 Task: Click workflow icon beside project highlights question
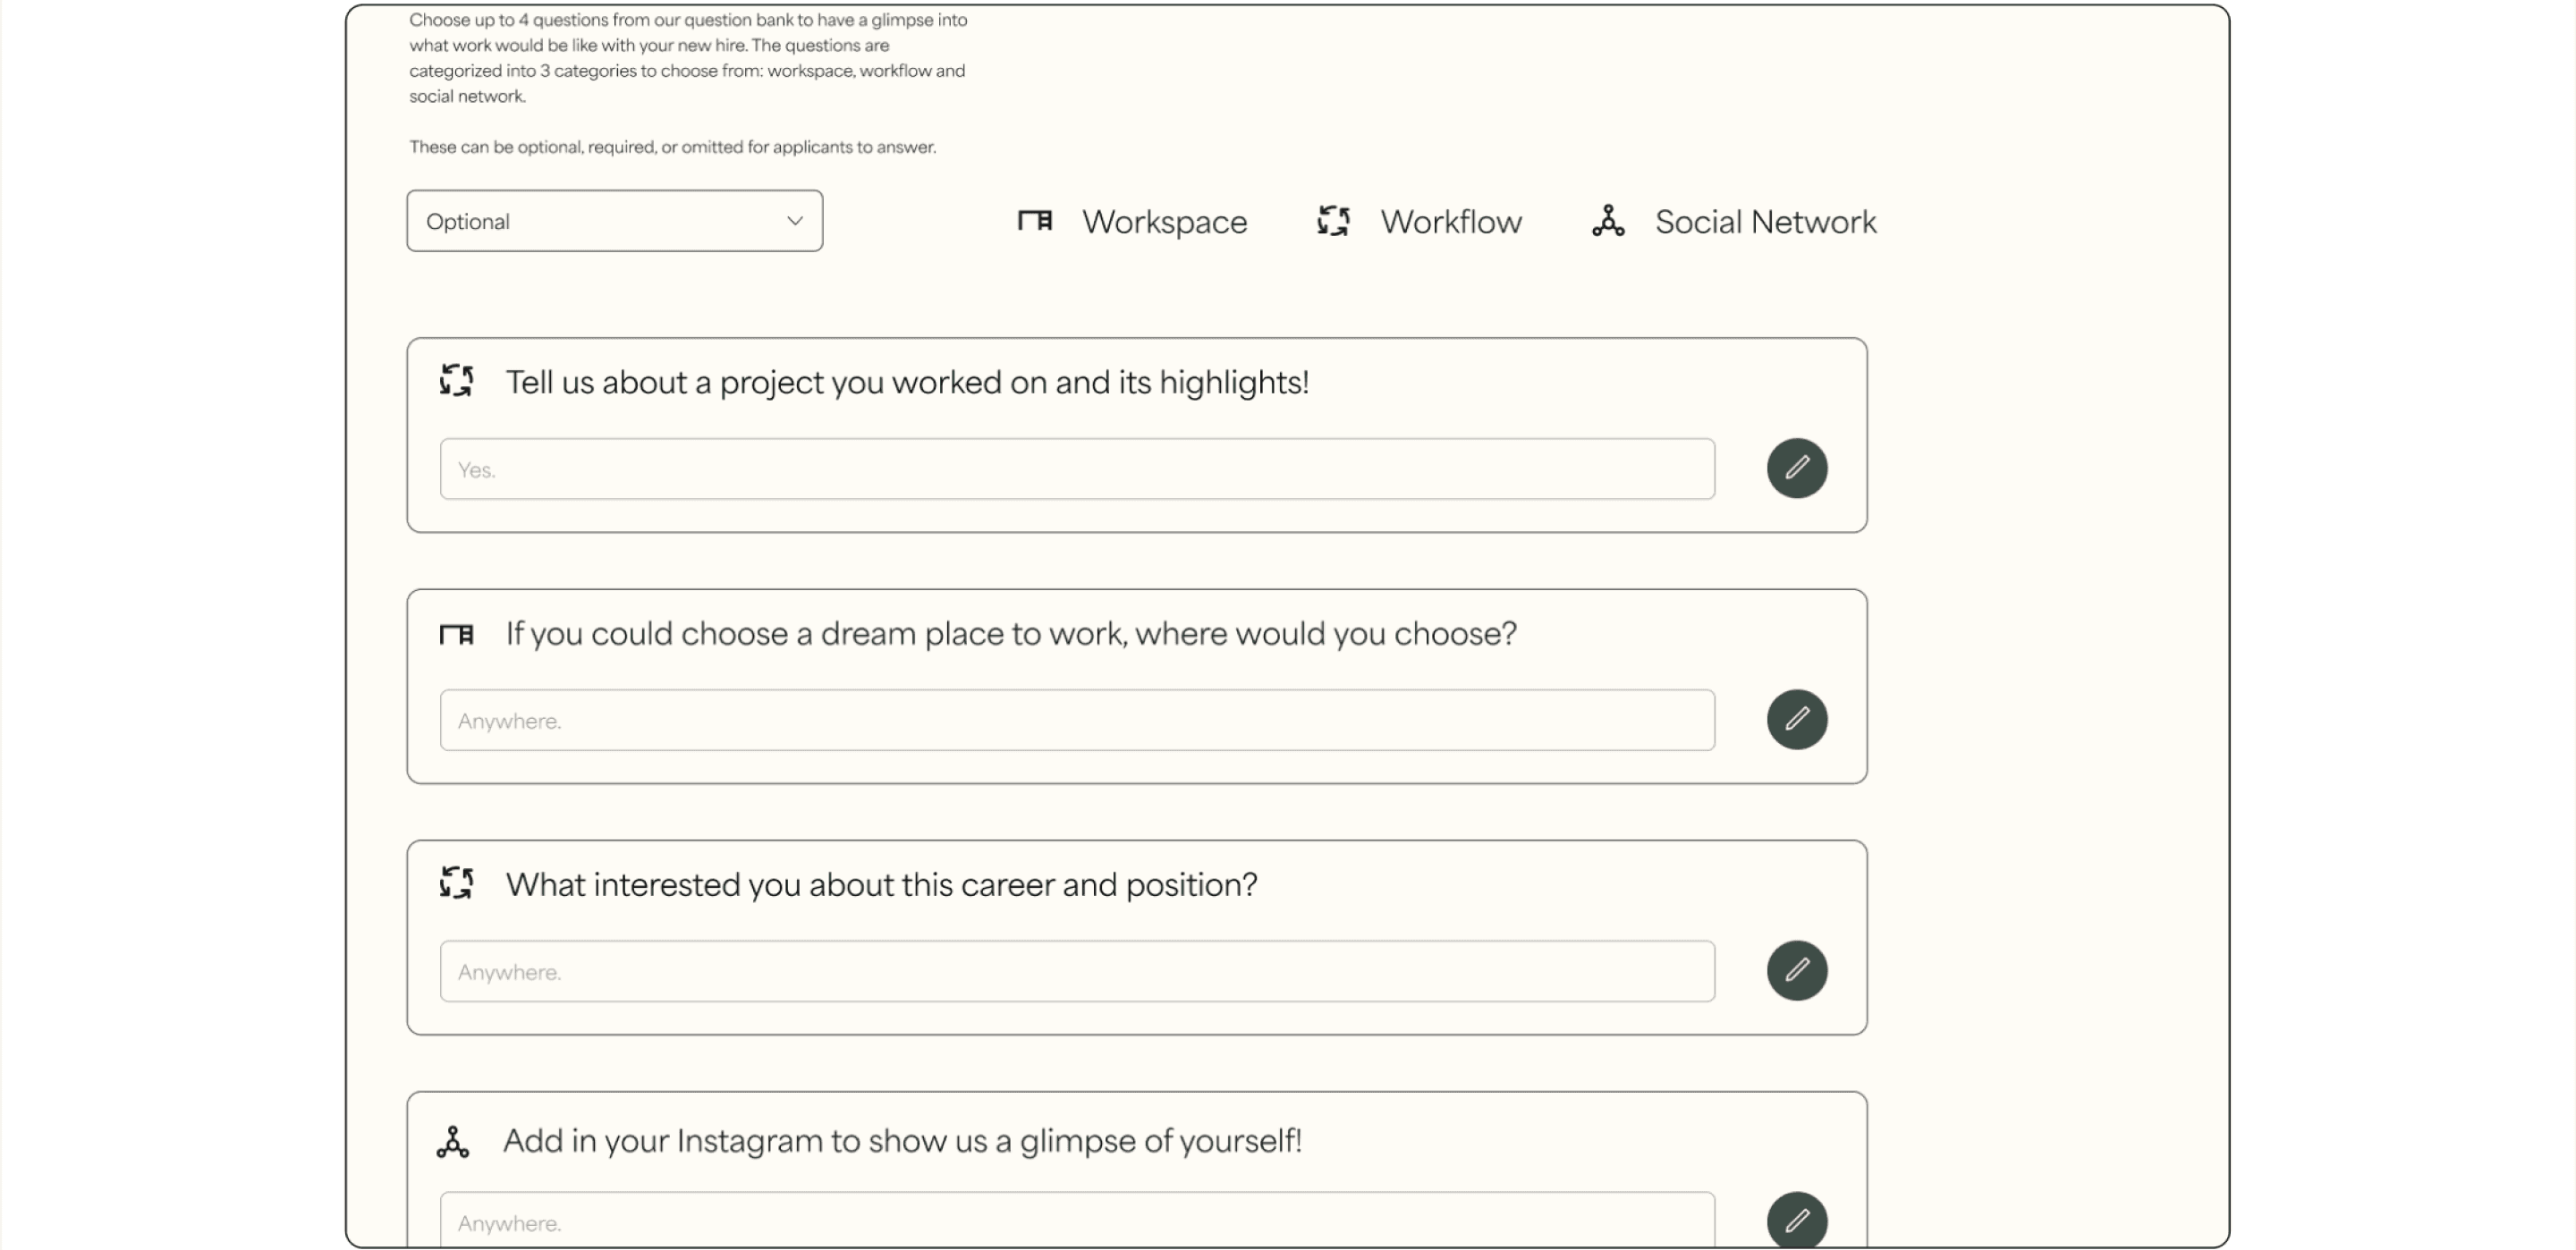click(x=457, y=381)
